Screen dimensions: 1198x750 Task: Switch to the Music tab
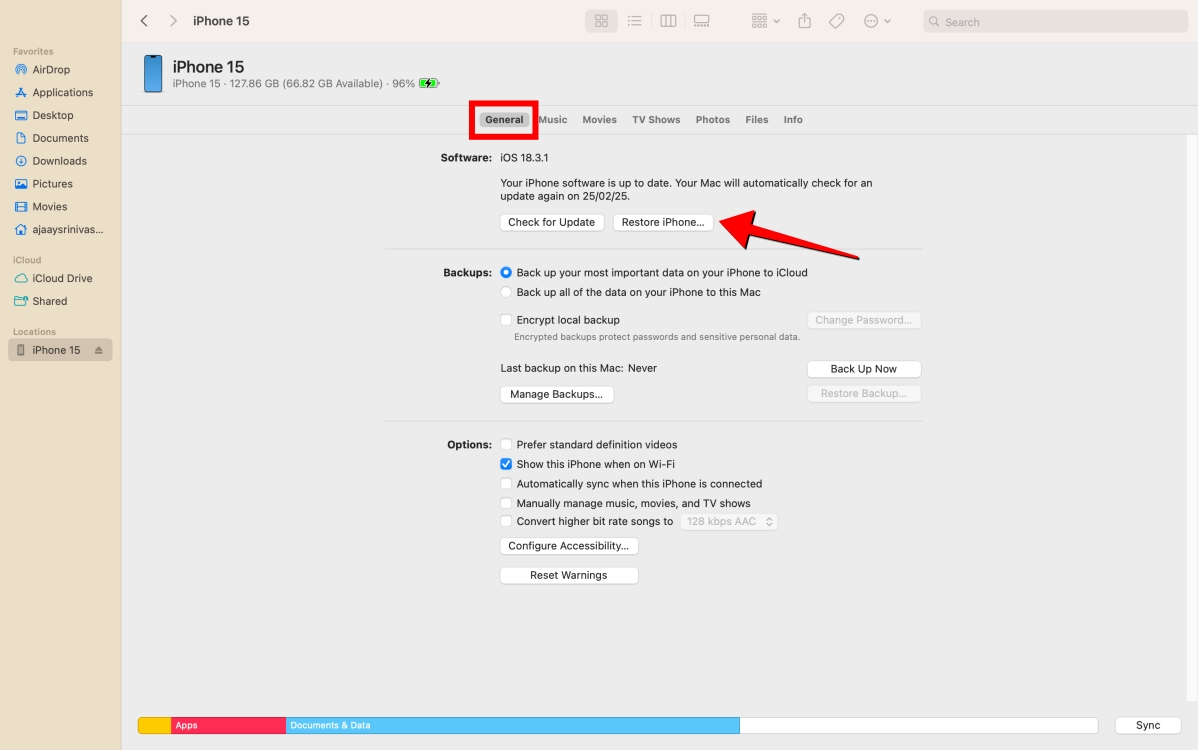[553, 120]
